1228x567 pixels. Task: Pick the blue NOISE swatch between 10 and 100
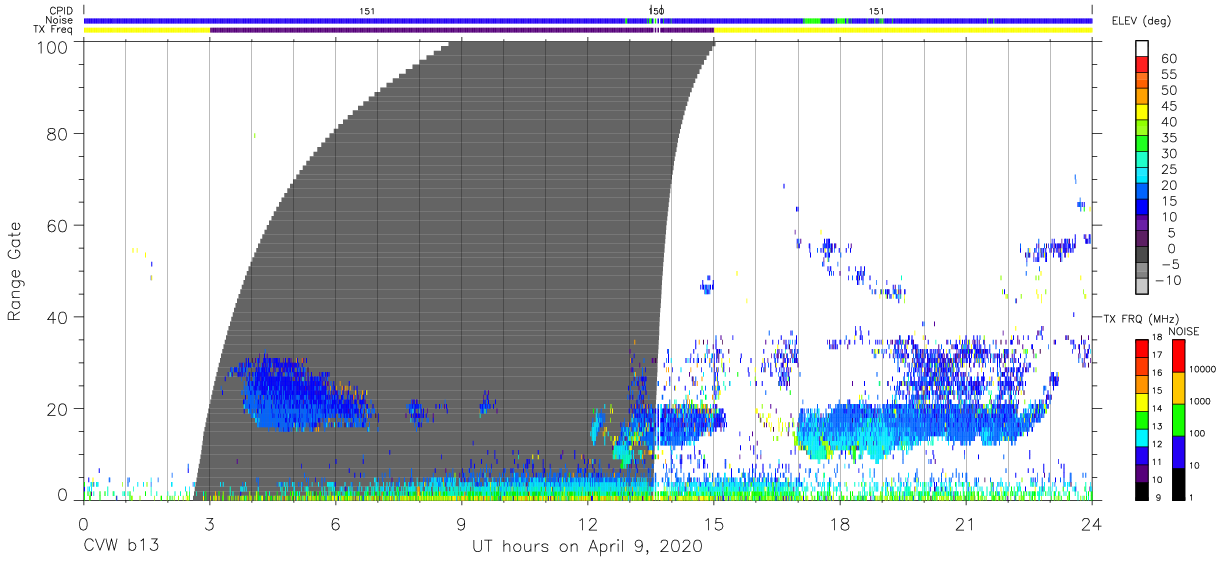(1178, 451)
